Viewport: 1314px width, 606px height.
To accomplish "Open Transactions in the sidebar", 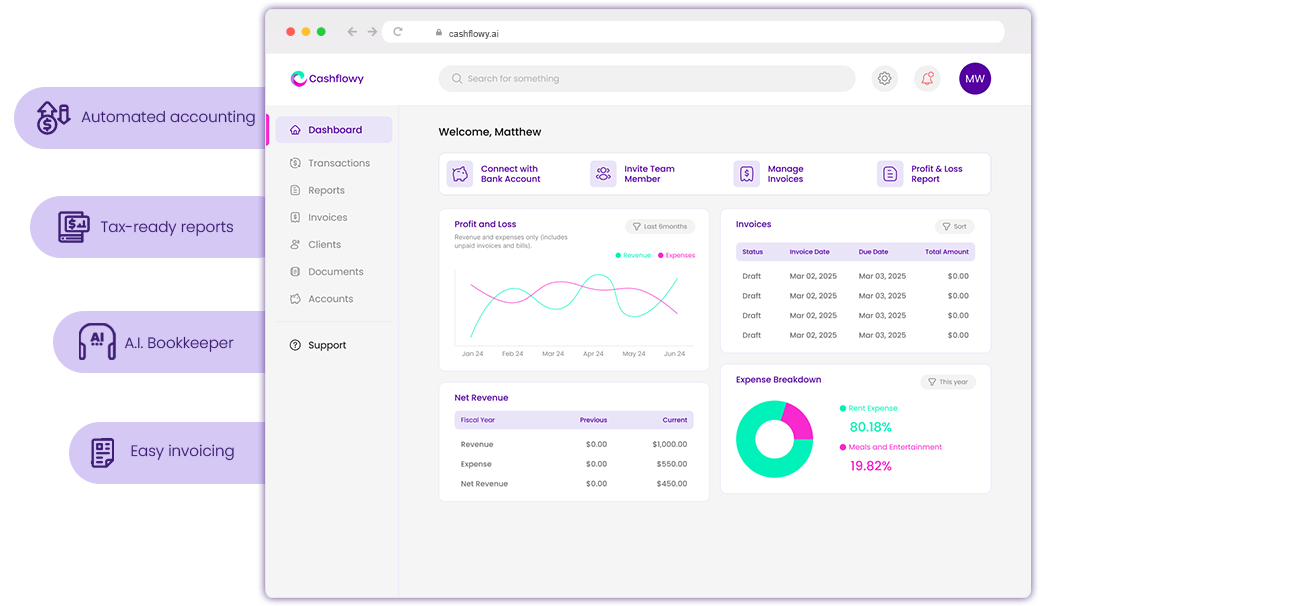I will (x=338, y=163).
